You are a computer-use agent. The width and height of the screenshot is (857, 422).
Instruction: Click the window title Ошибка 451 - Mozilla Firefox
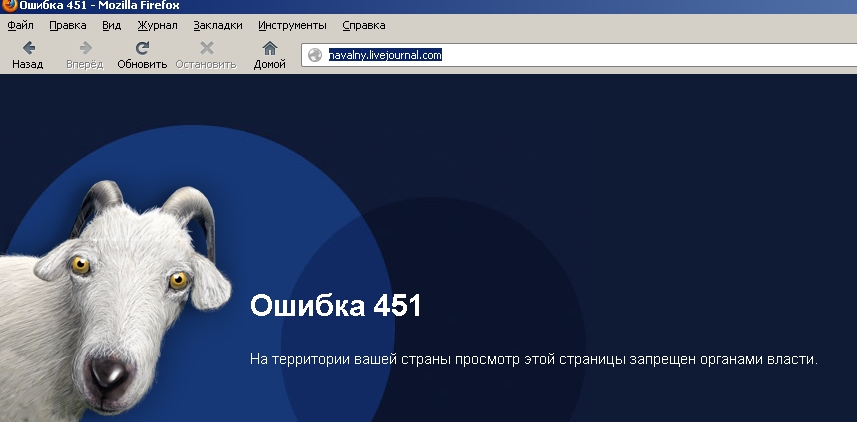point(99,6)
